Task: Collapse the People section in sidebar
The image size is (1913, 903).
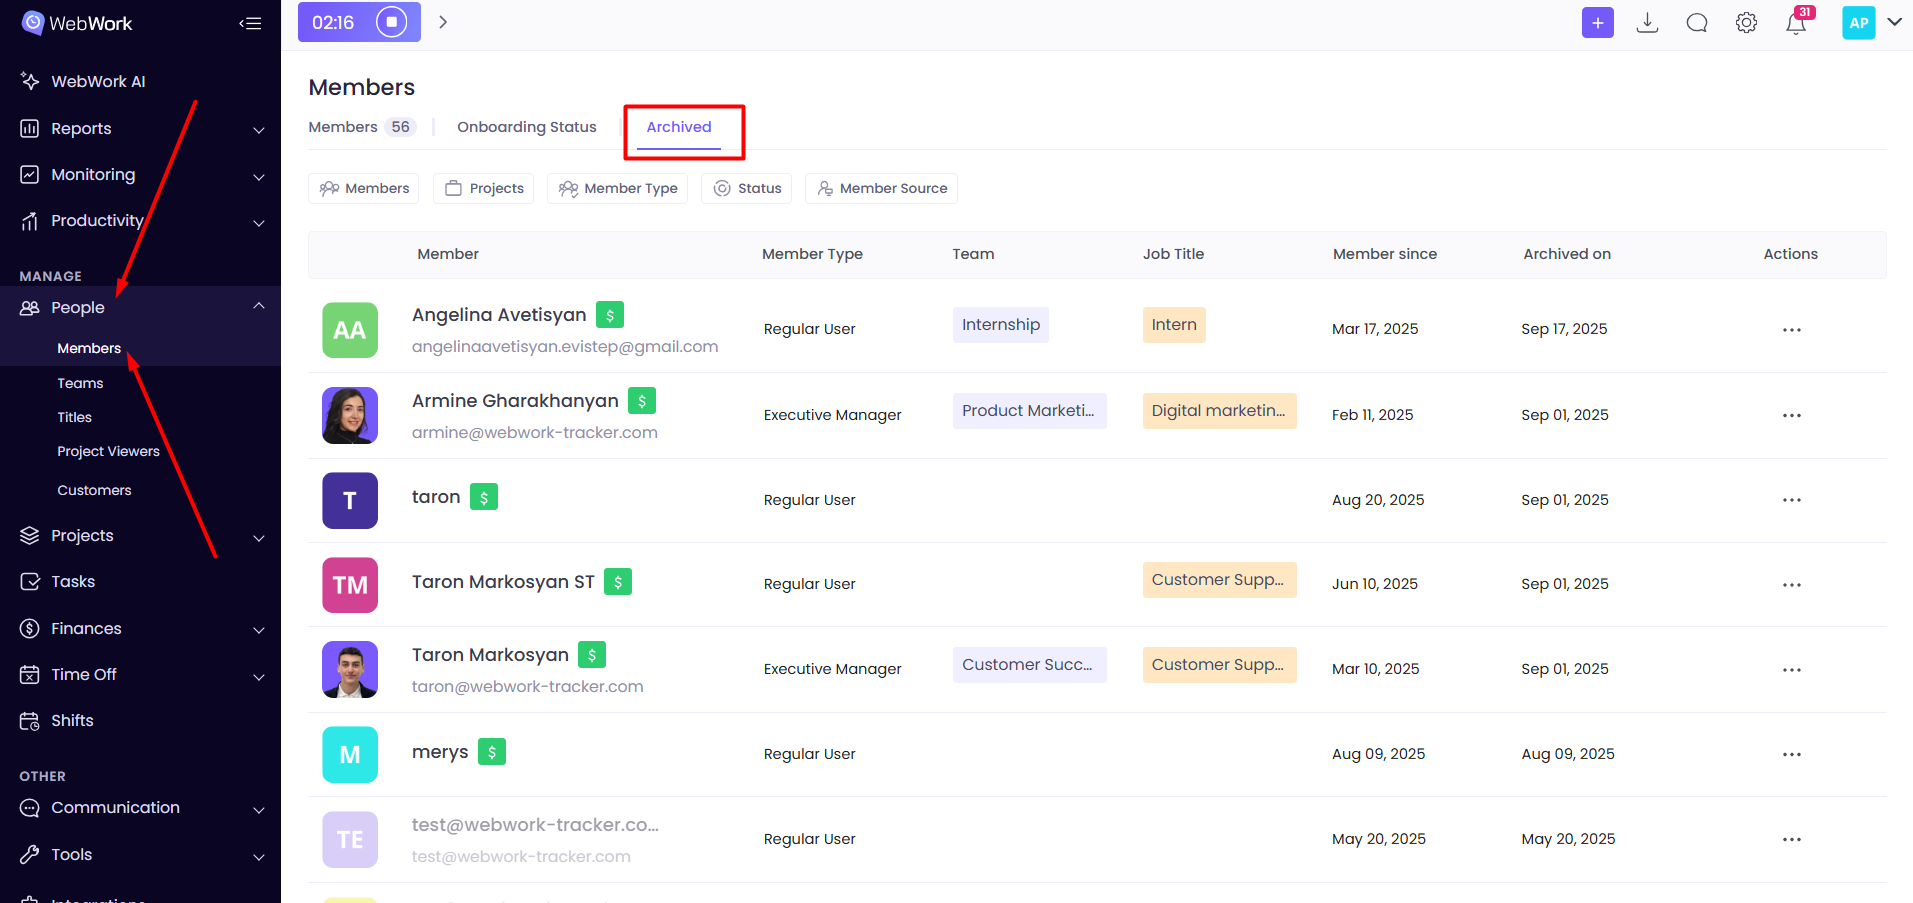Action: [x=259, y=306]
